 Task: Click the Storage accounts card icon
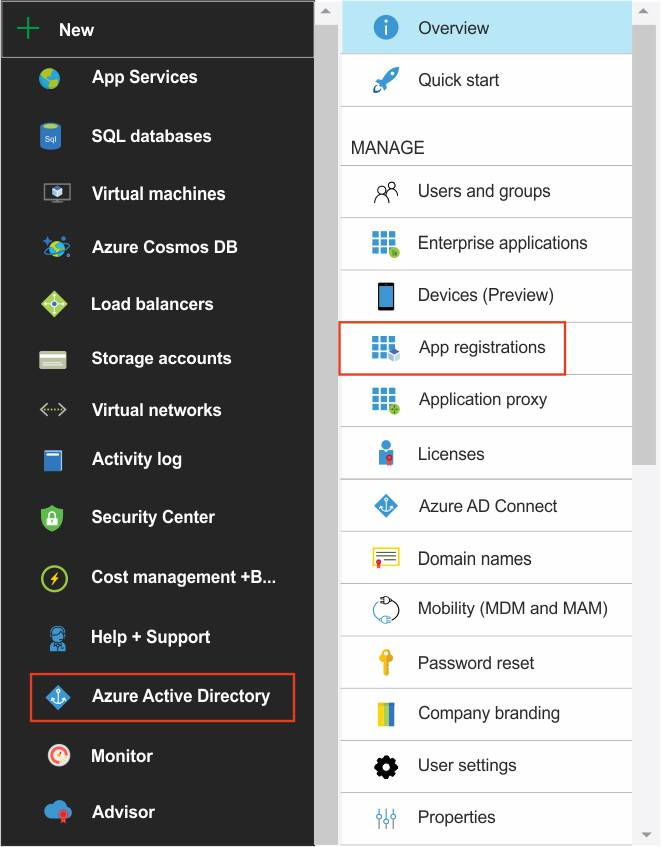point(53,359)
